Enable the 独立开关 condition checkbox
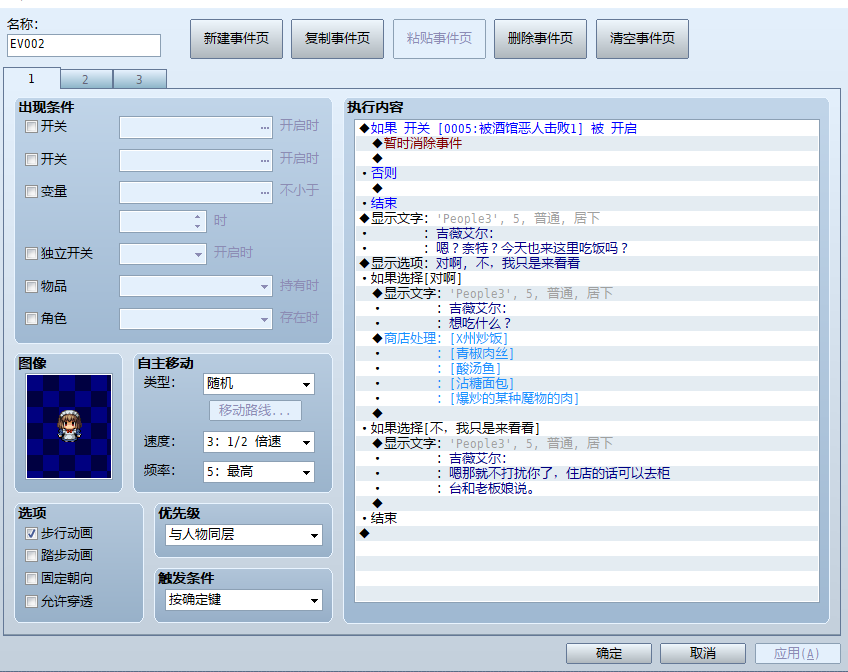This screenshot has width=848, height=672. 31,254
